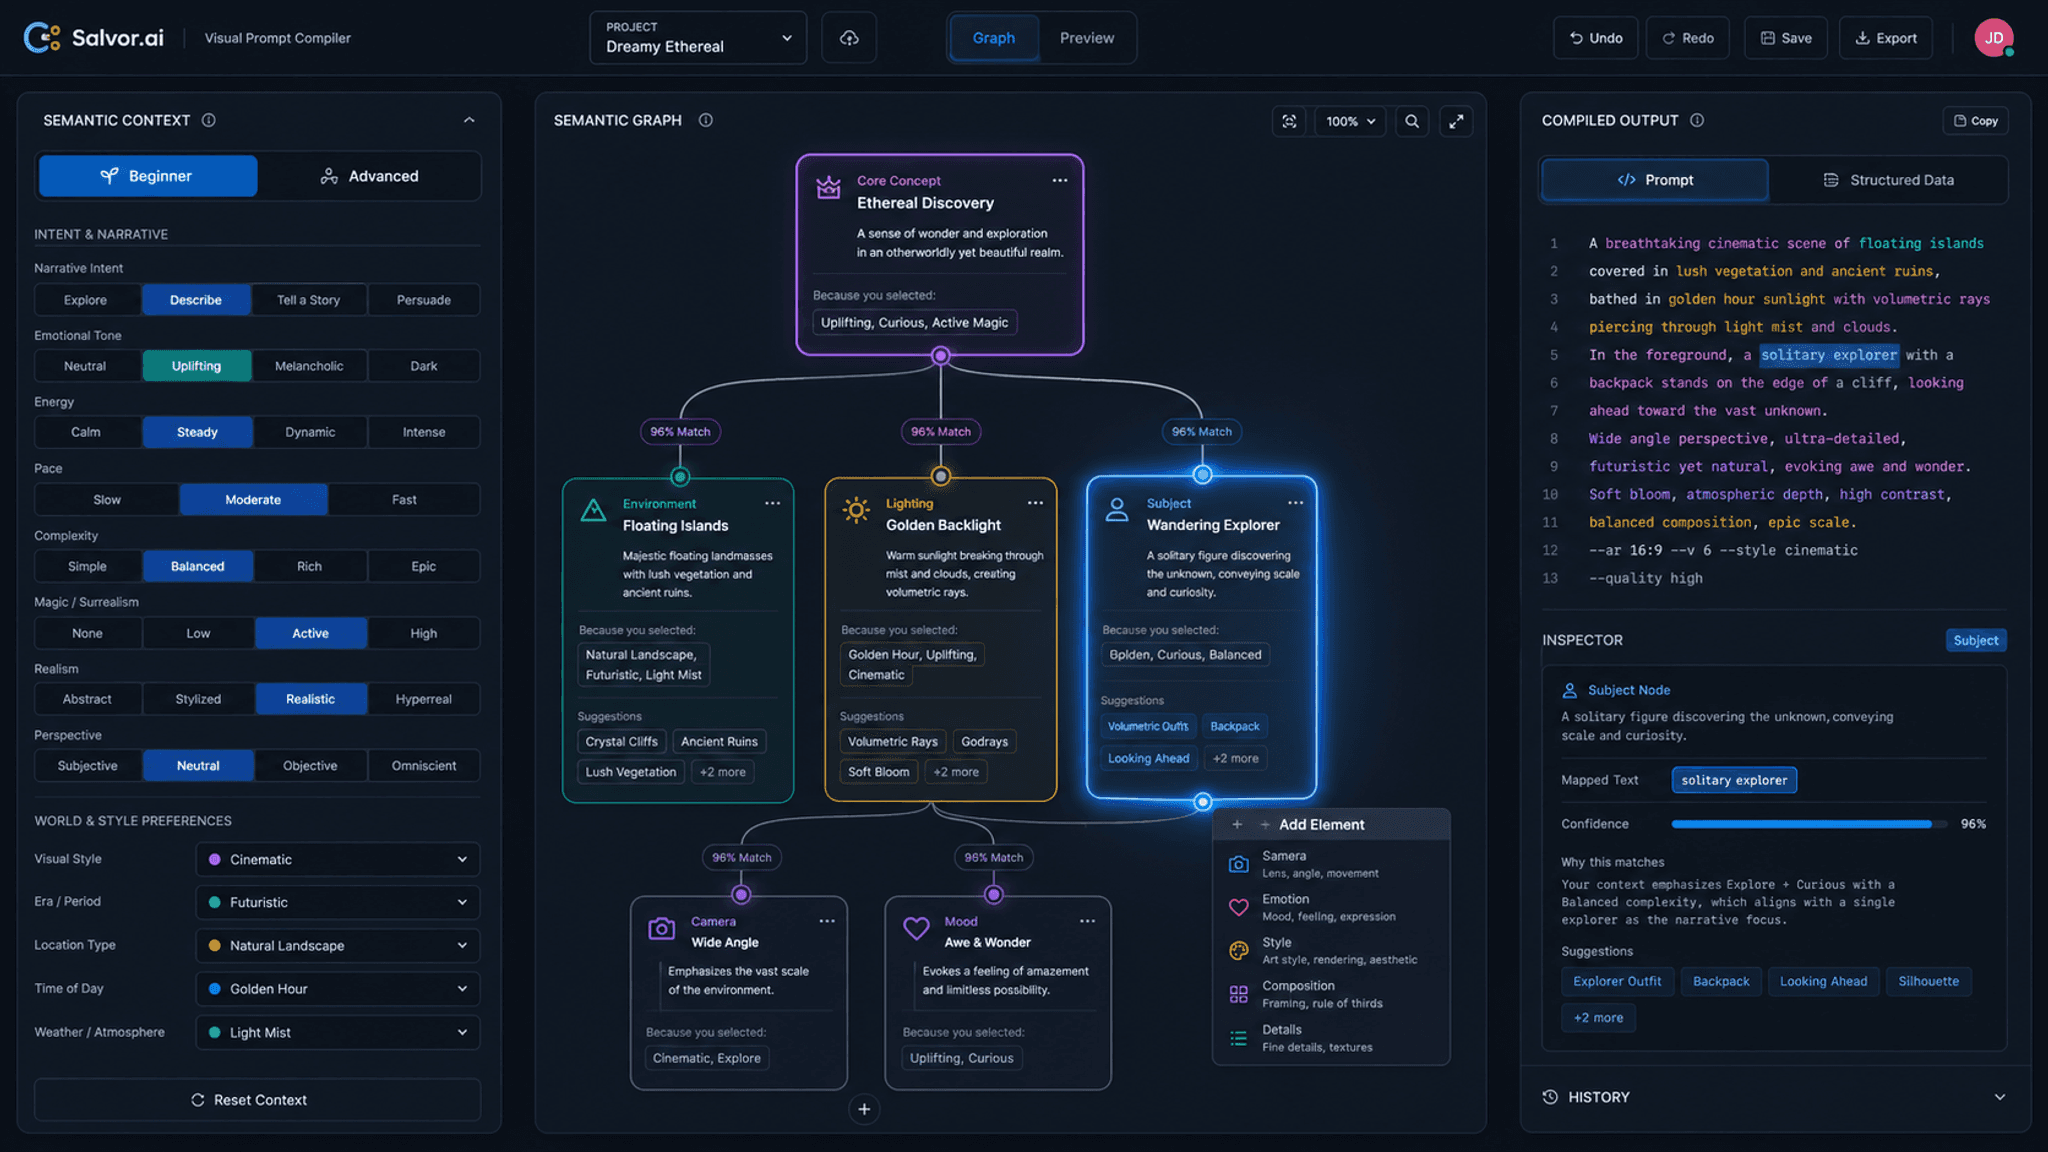Click the Redo button
The image size is (2048, 1152).
(x=1688, y=38)
